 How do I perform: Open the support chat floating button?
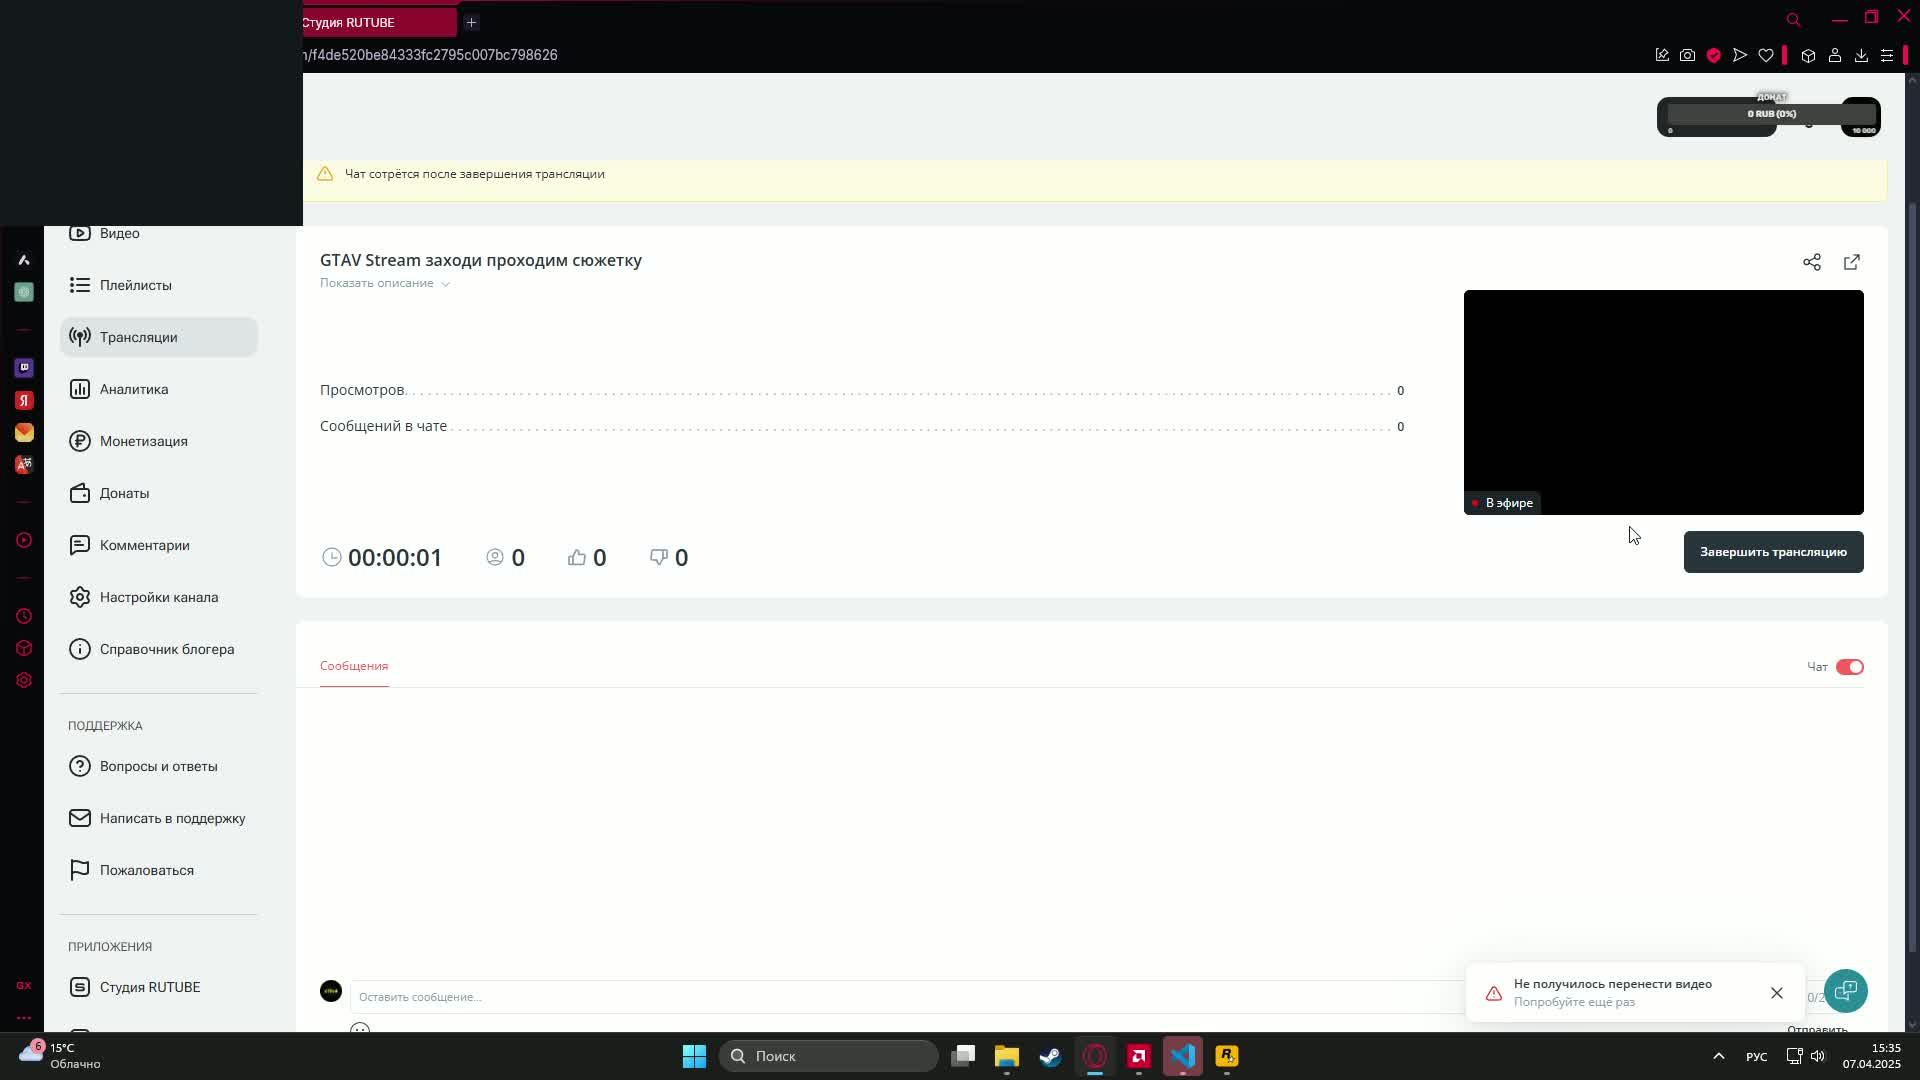coord(1845,991)
